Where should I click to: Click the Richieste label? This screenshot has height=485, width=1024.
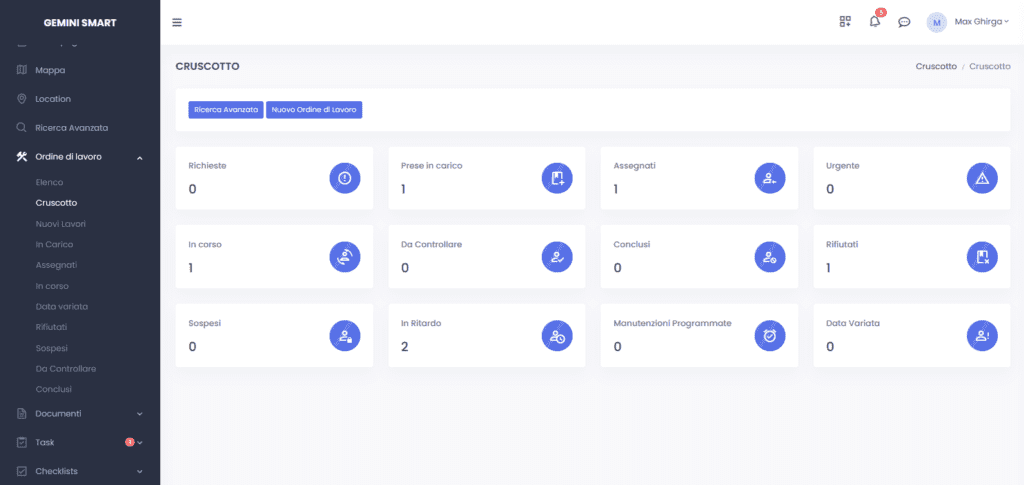208,166
